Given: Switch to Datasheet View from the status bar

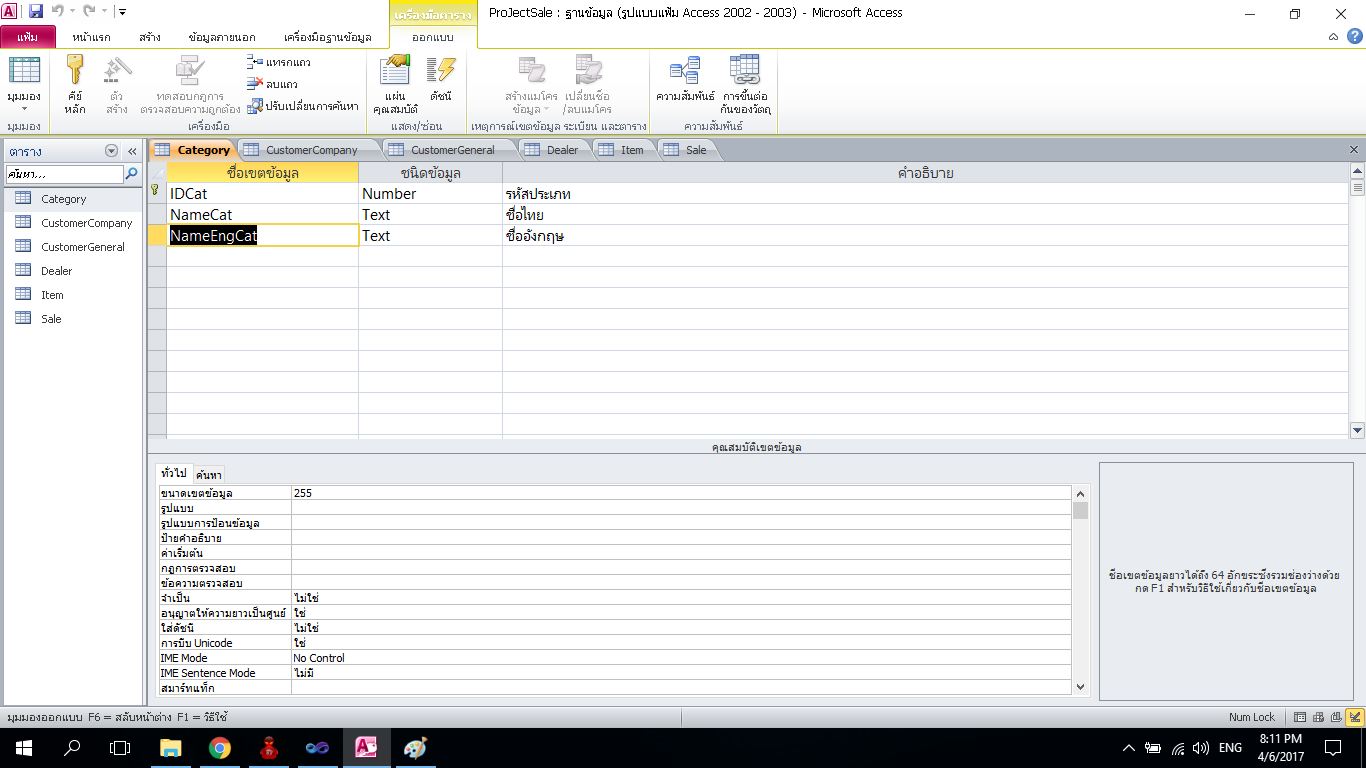Looking at the screenshot, I should [x=1299, y=717].
